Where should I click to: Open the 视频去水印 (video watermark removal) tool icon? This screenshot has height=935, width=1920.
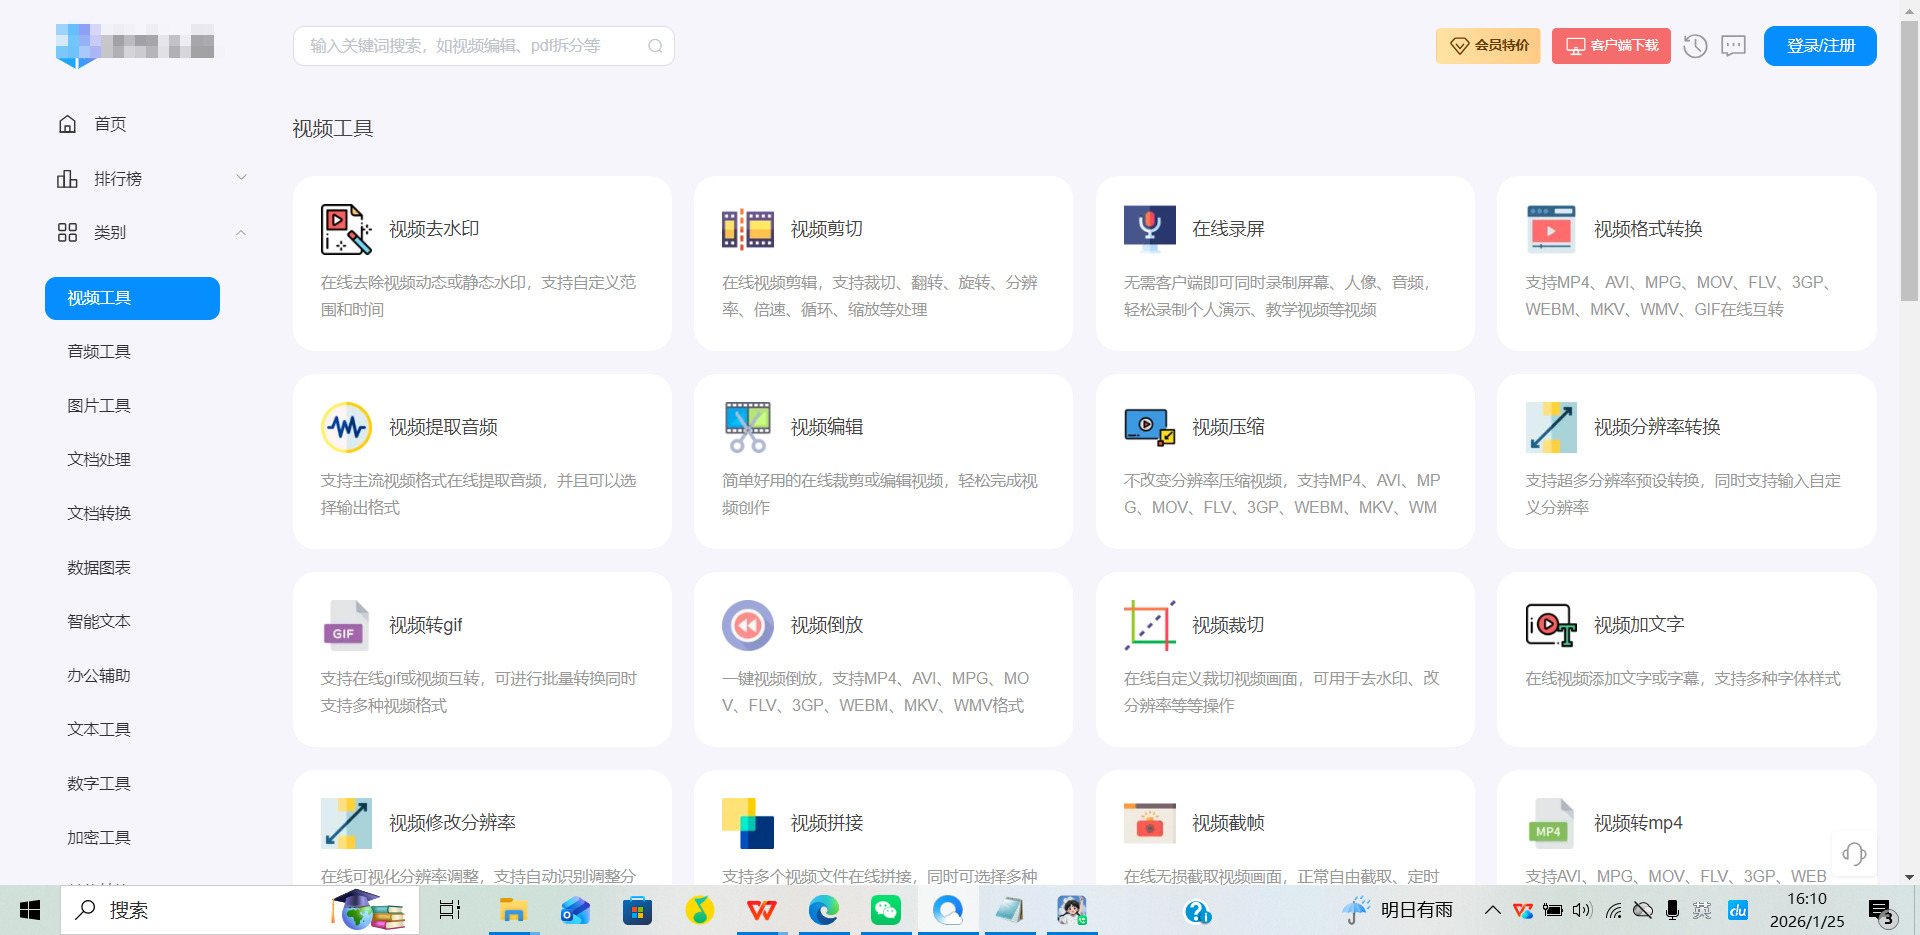[345, 228]
